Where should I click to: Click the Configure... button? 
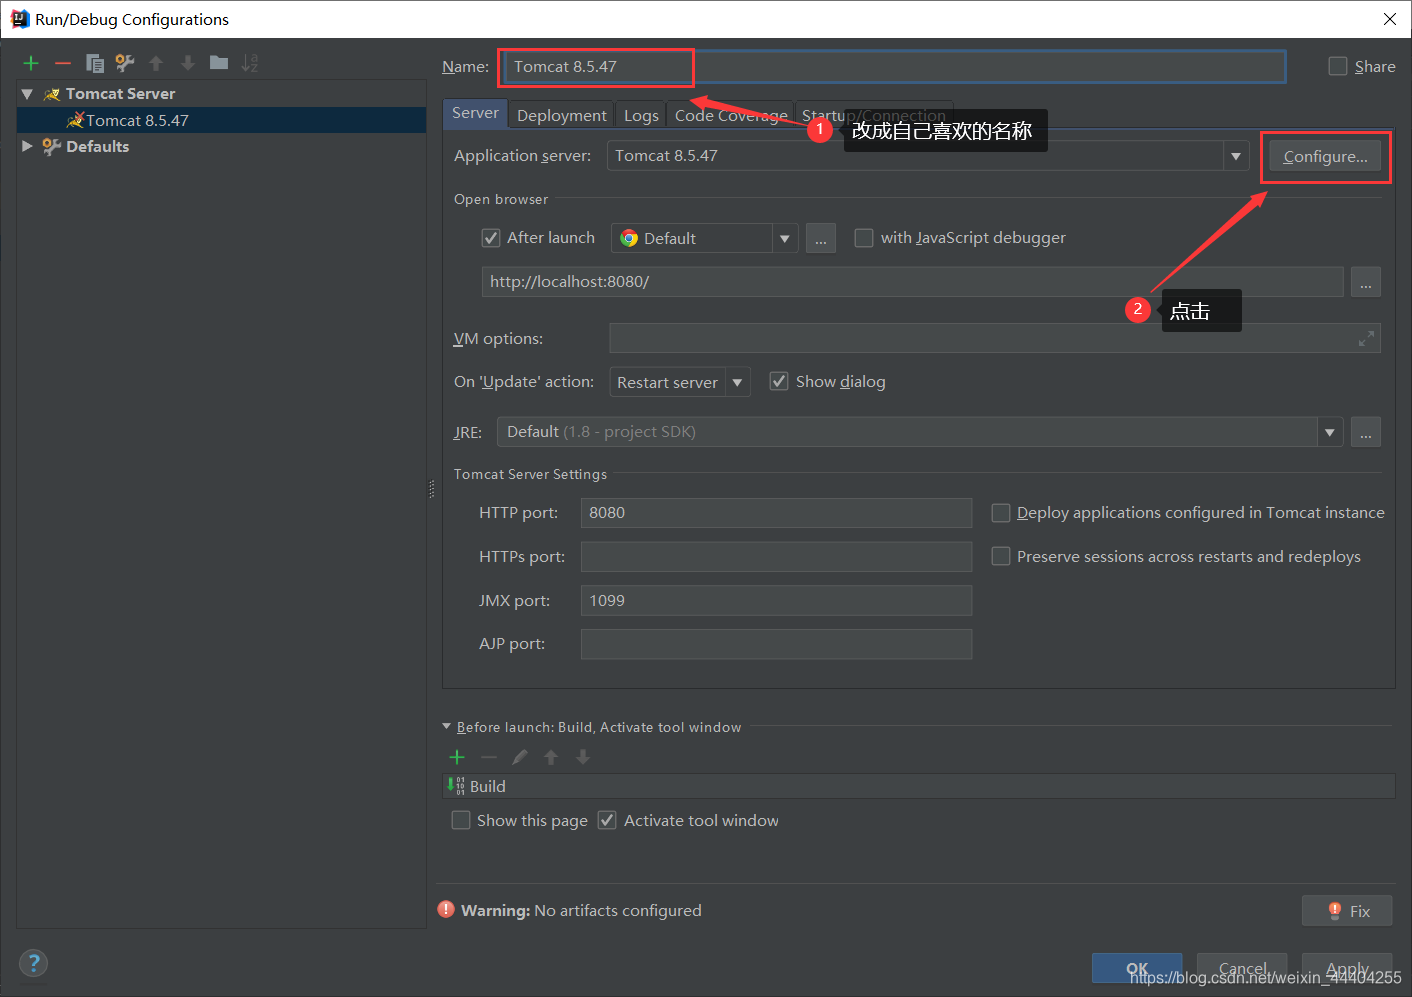1325,156
